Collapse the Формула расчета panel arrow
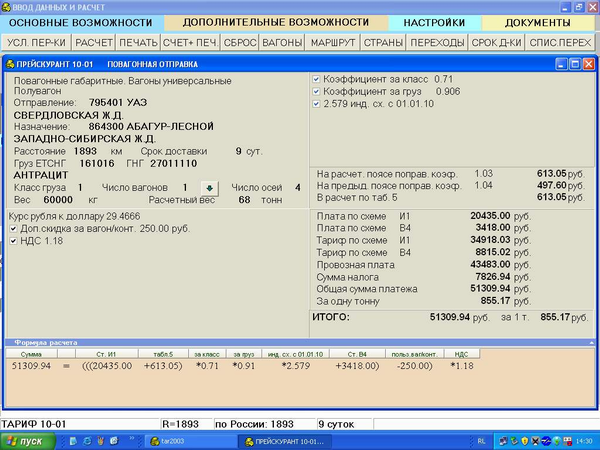Screen dimensions: 600x450 click(x=592, y=343)
